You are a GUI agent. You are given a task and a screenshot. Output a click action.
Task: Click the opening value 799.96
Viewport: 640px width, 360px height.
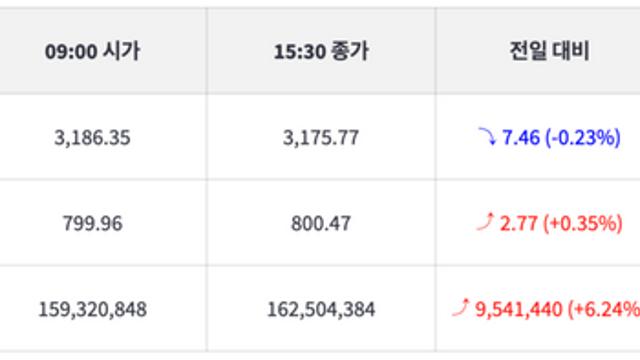coord(92,223)
